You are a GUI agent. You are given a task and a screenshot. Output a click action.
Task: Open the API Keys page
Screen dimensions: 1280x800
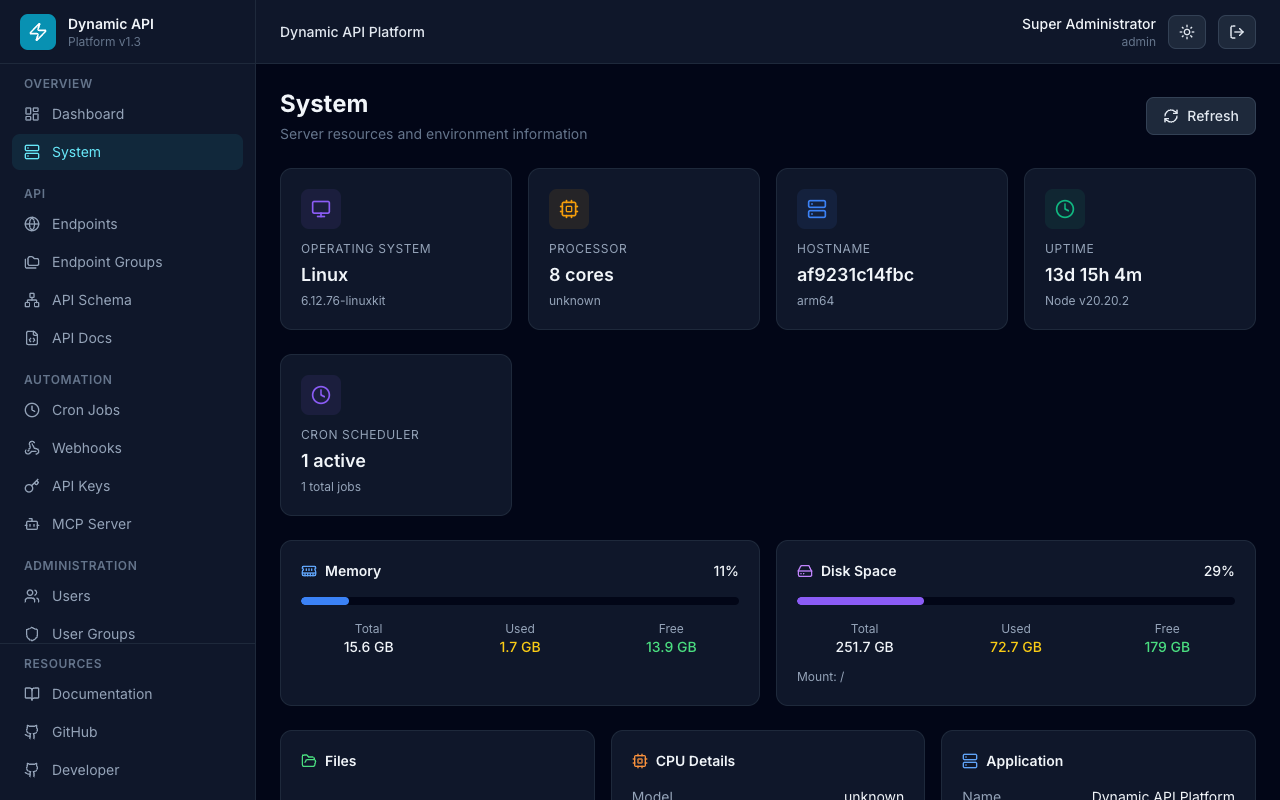(x=127, y=486)
